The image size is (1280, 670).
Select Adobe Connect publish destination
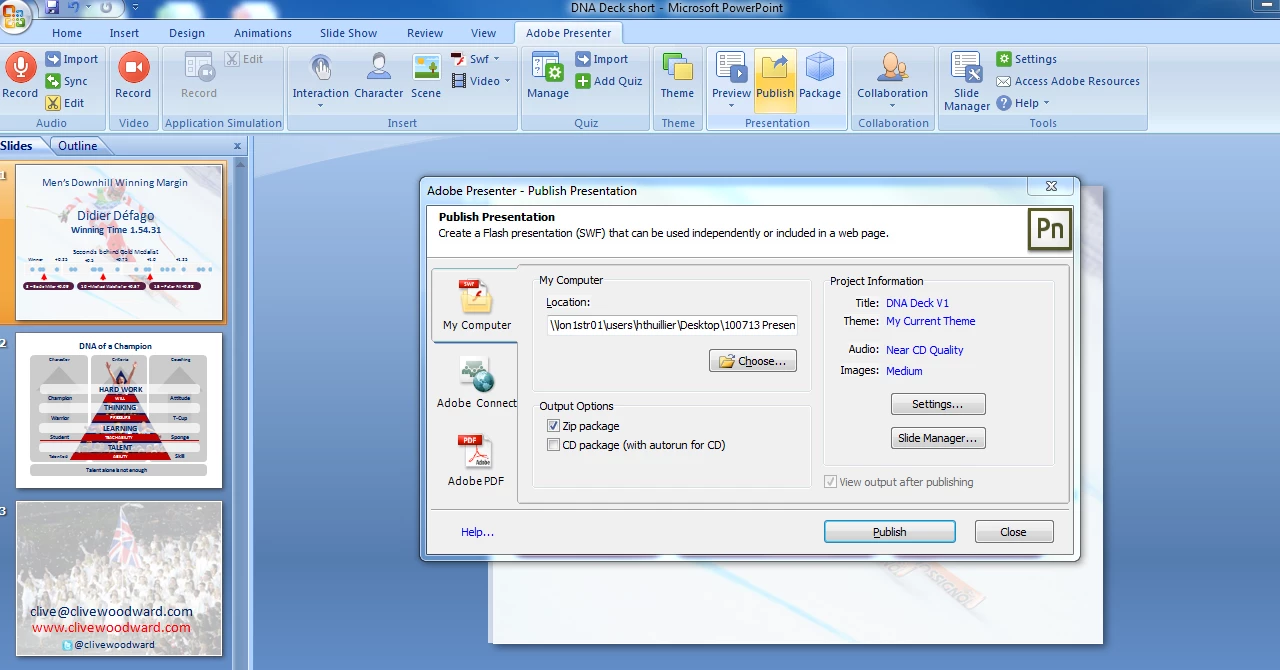(477, 382)
